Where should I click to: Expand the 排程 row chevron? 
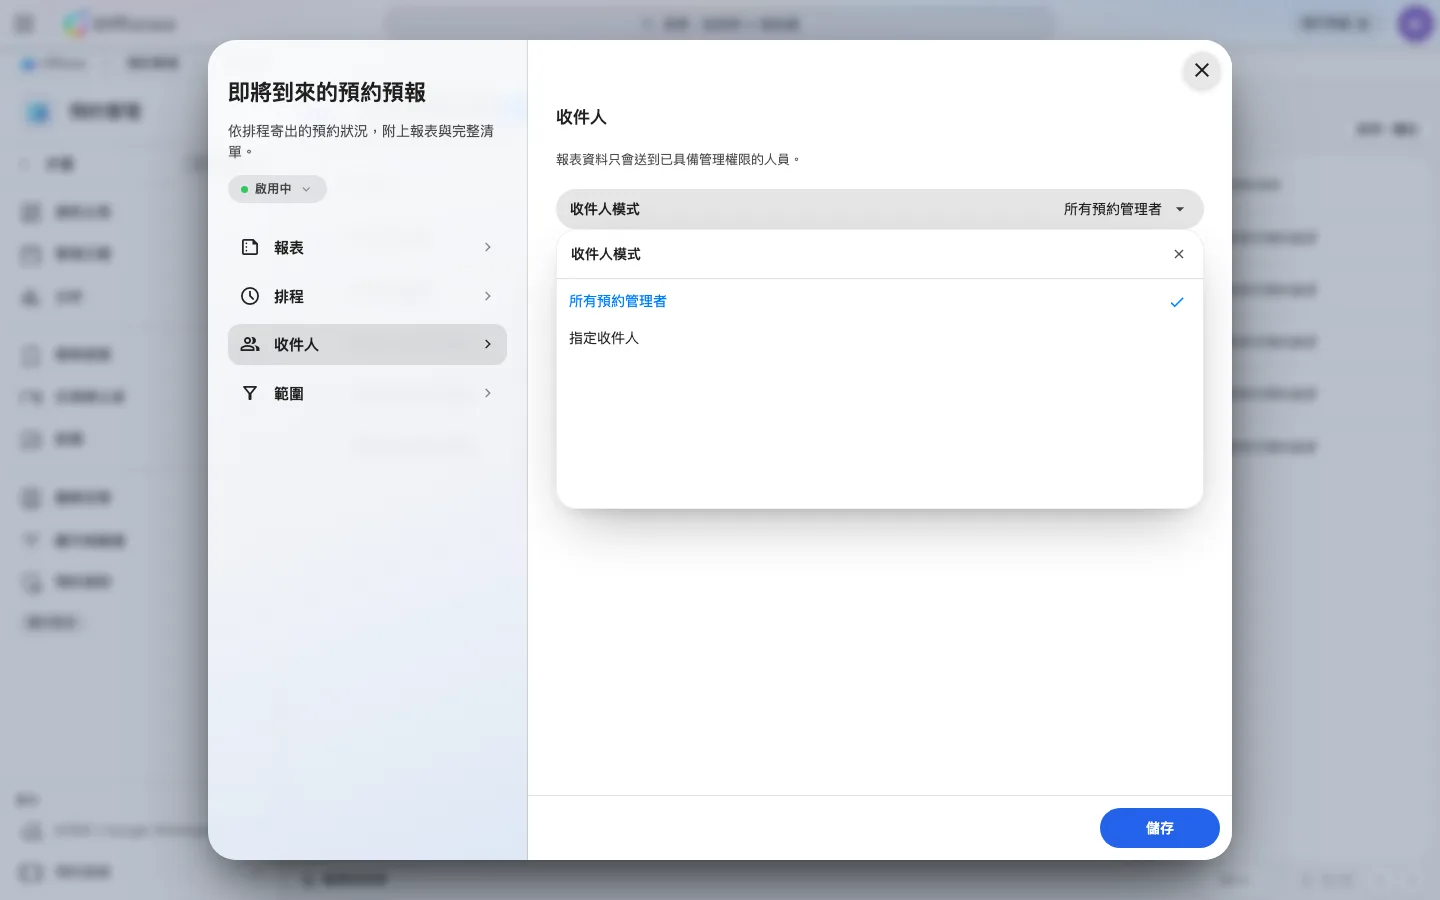coord(487,296)
